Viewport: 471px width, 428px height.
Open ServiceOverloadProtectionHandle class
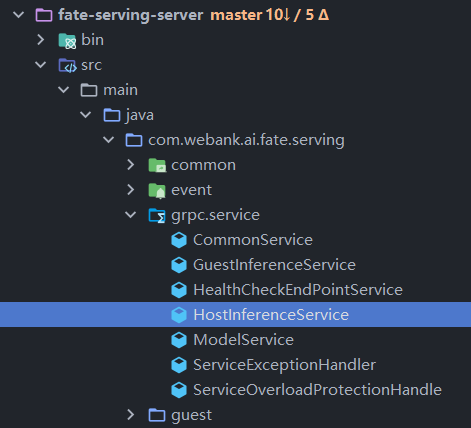point(317,390)
